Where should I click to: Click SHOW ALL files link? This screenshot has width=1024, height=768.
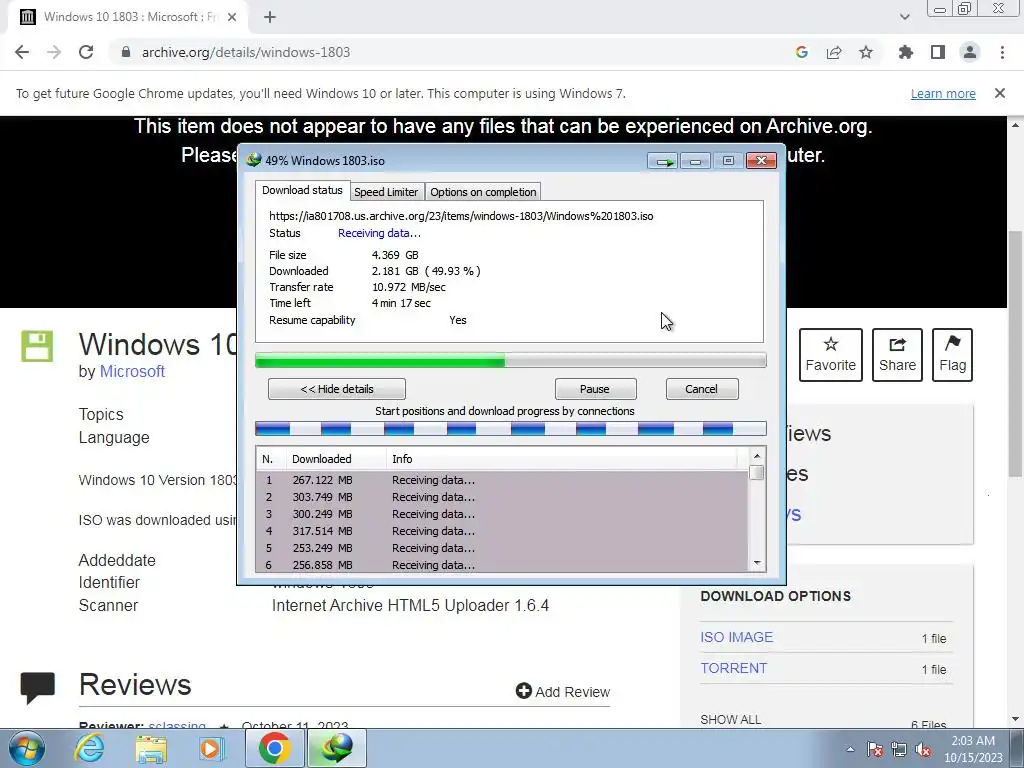[730, 720]
